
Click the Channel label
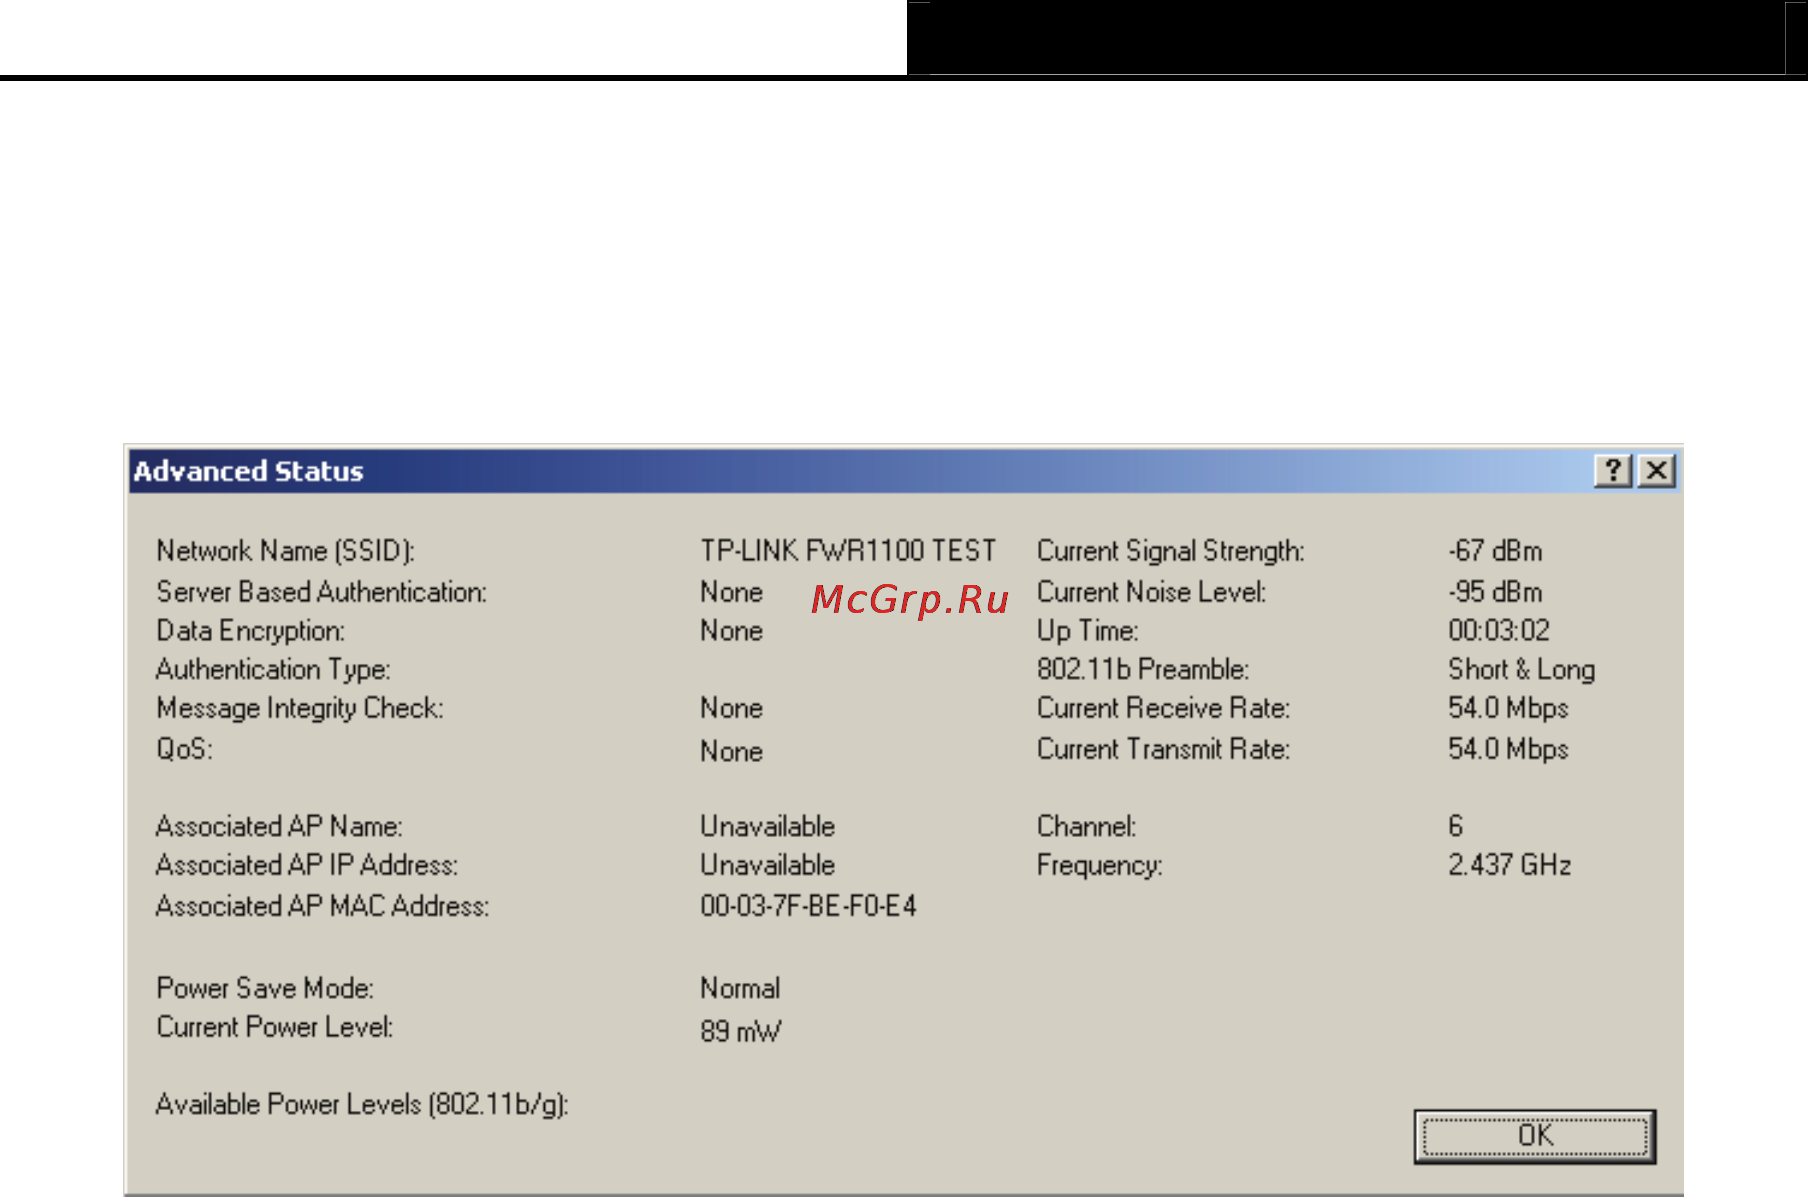coord(1087,826)
